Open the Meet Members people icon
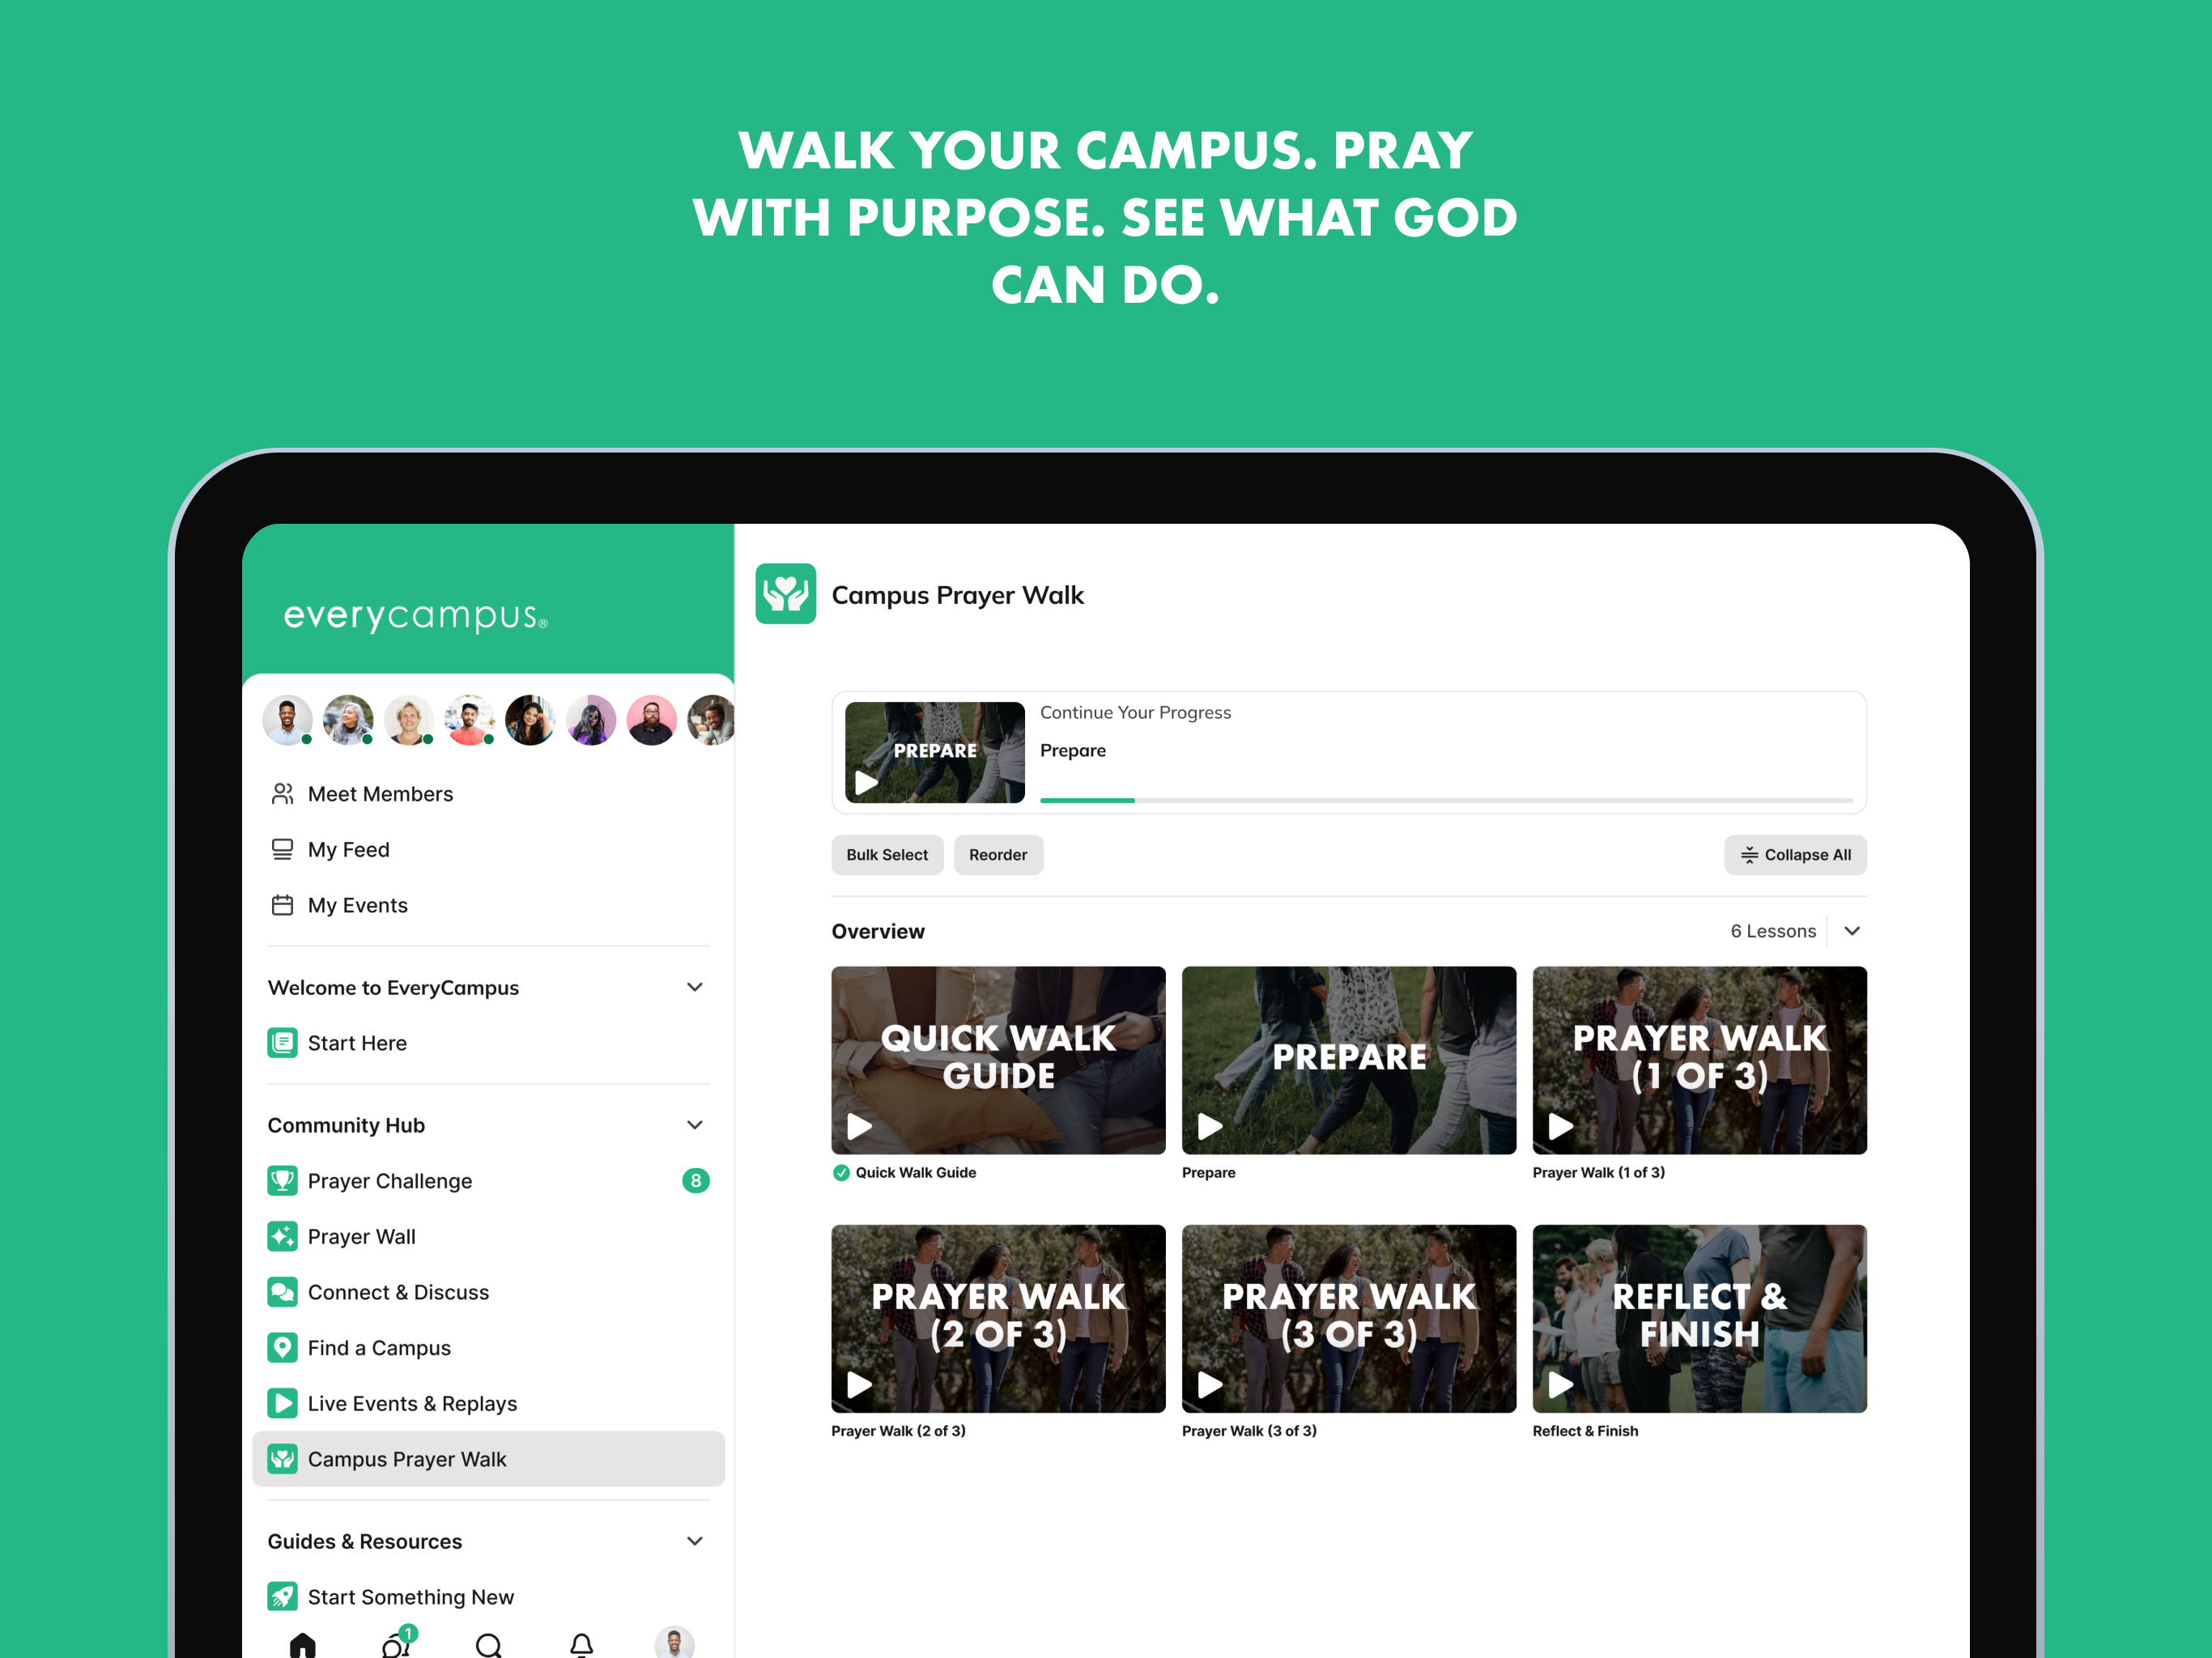The image size is (2212, 1658). 282,794
